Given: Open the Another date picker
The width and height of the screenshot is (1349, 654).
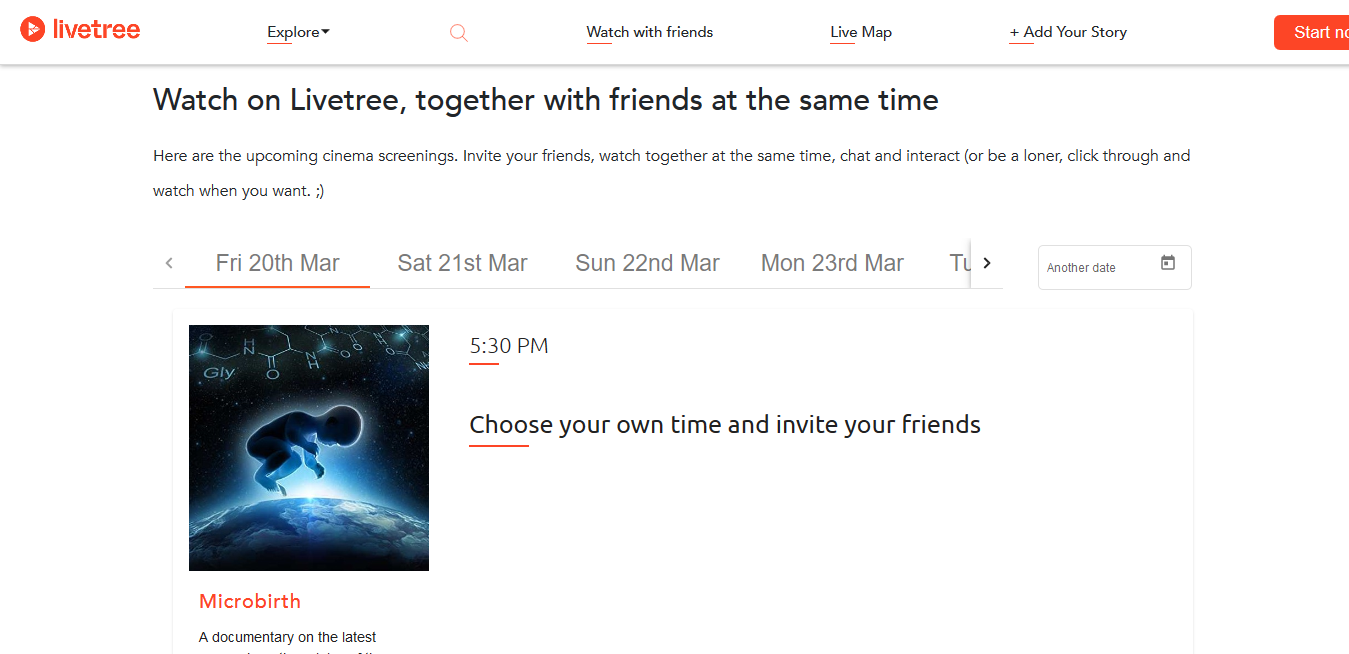Looking at the screenshot, I should pos(1114,267).
